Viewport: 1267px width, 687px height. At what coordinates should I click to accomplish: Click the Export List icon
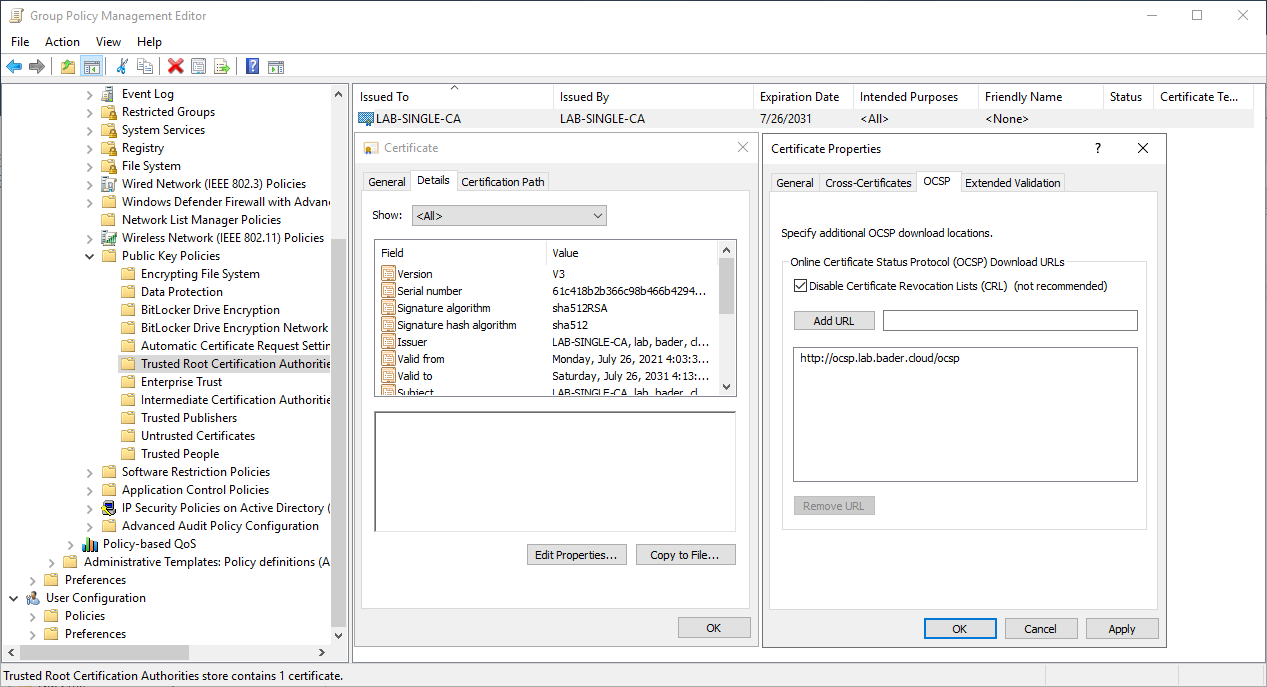click(222, 66)
